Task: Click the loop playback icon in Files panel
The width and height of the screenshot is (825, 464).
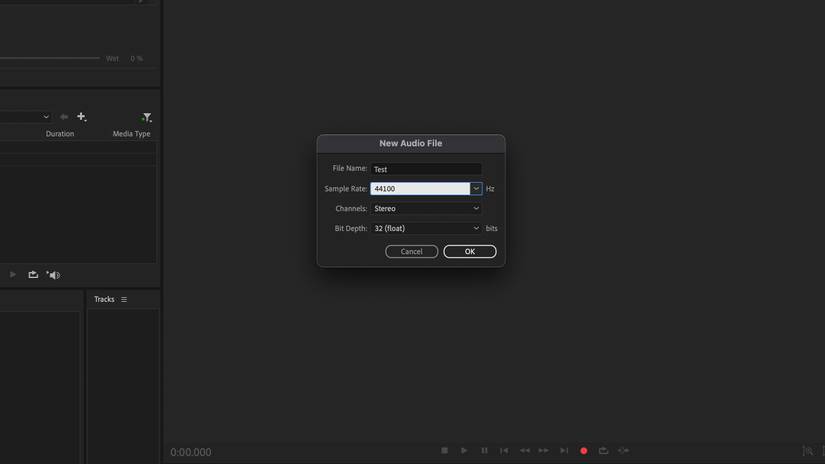Action: [33, 275]
